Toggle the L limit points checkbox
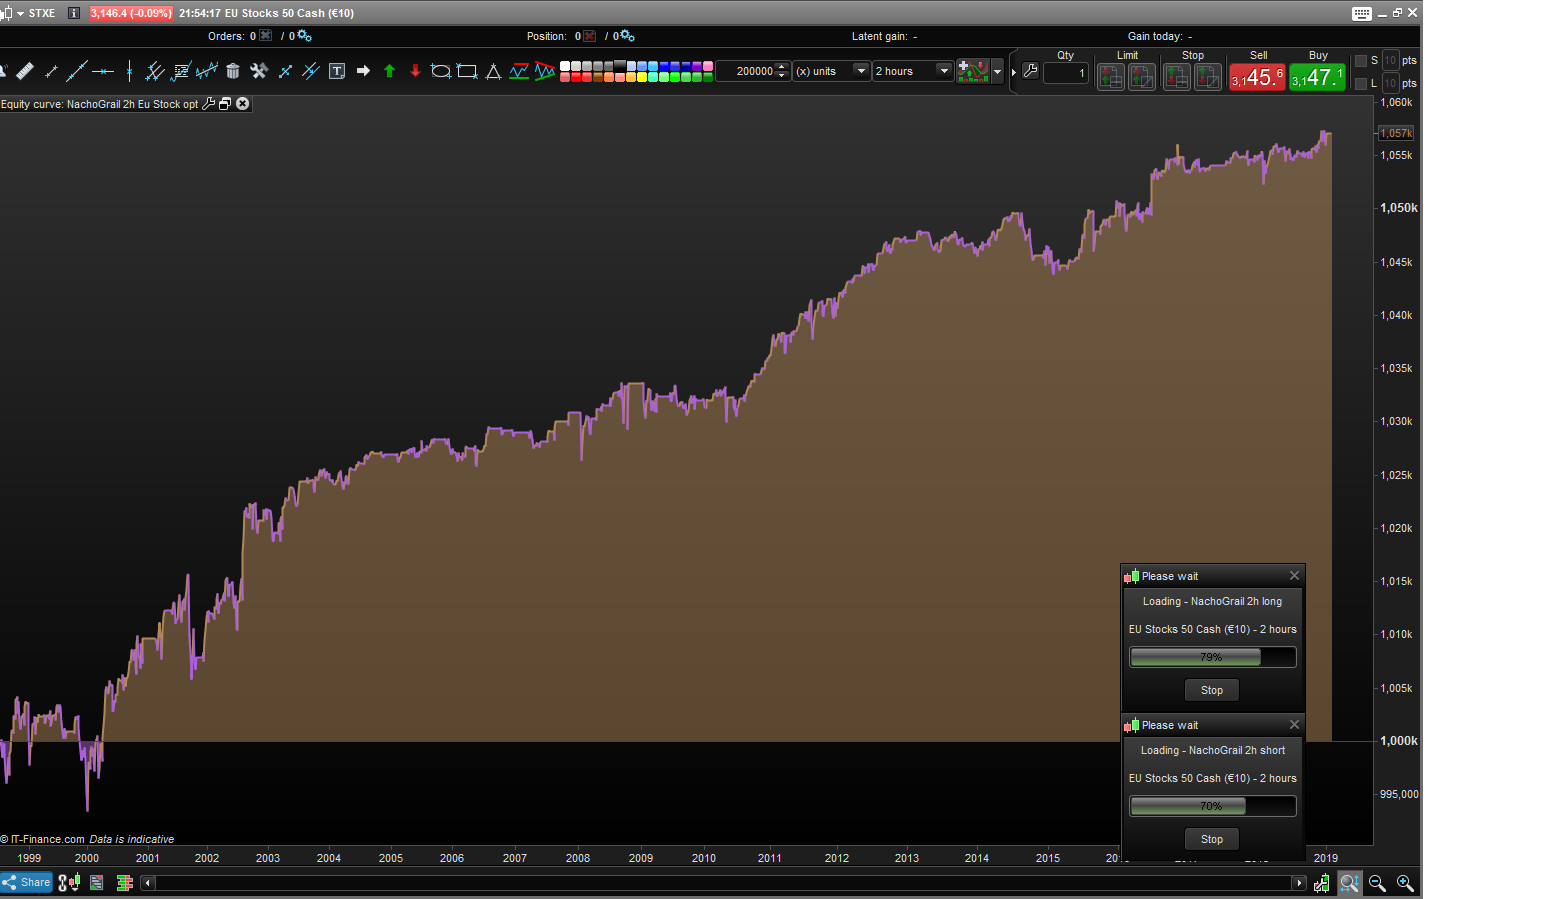The height and width of the screenshot is (899, 1548). click(x=1360, y=84)
